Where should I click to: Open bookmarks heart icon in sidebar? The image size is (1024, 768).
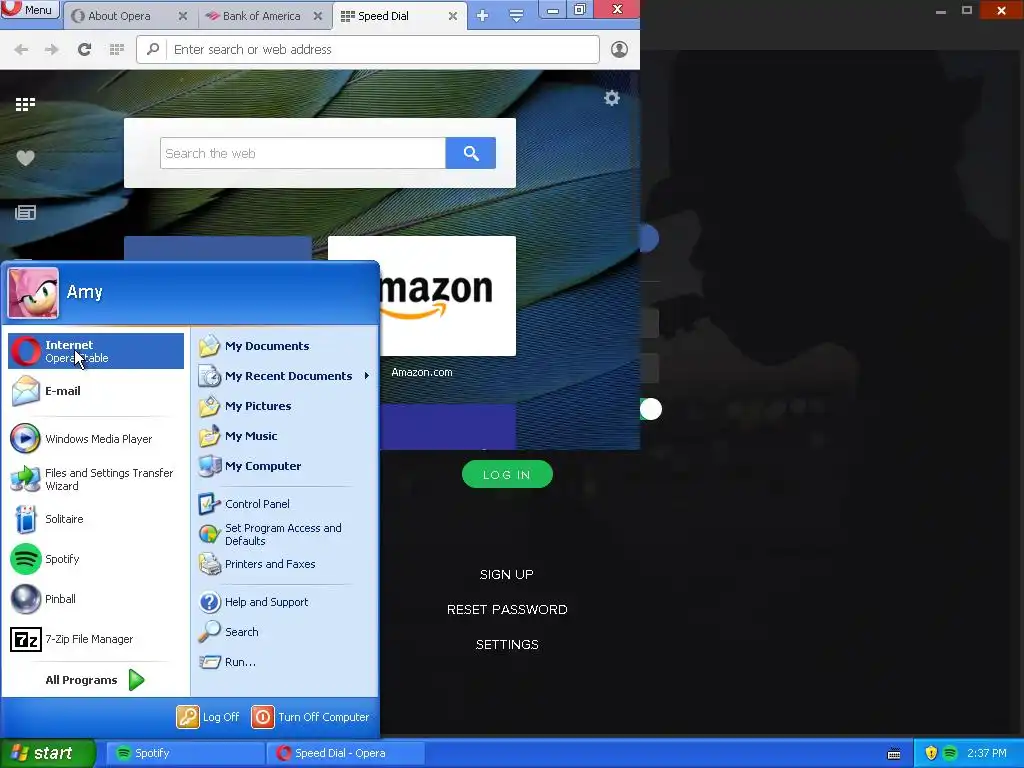(25, 158)
